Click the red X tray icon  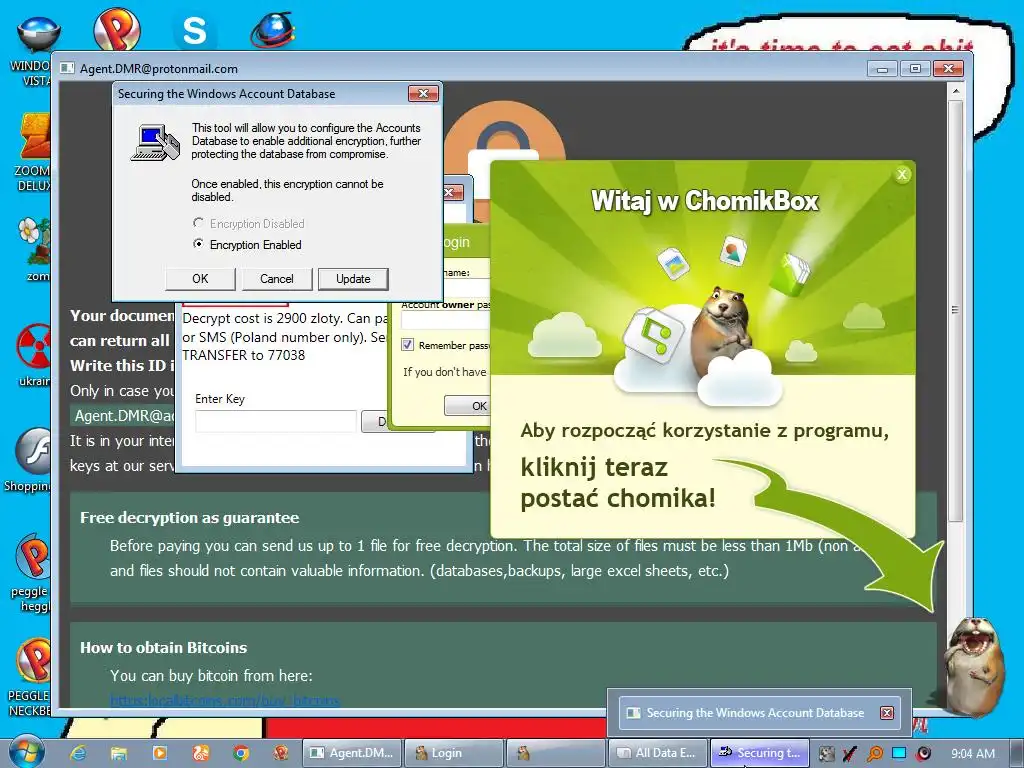850,754
